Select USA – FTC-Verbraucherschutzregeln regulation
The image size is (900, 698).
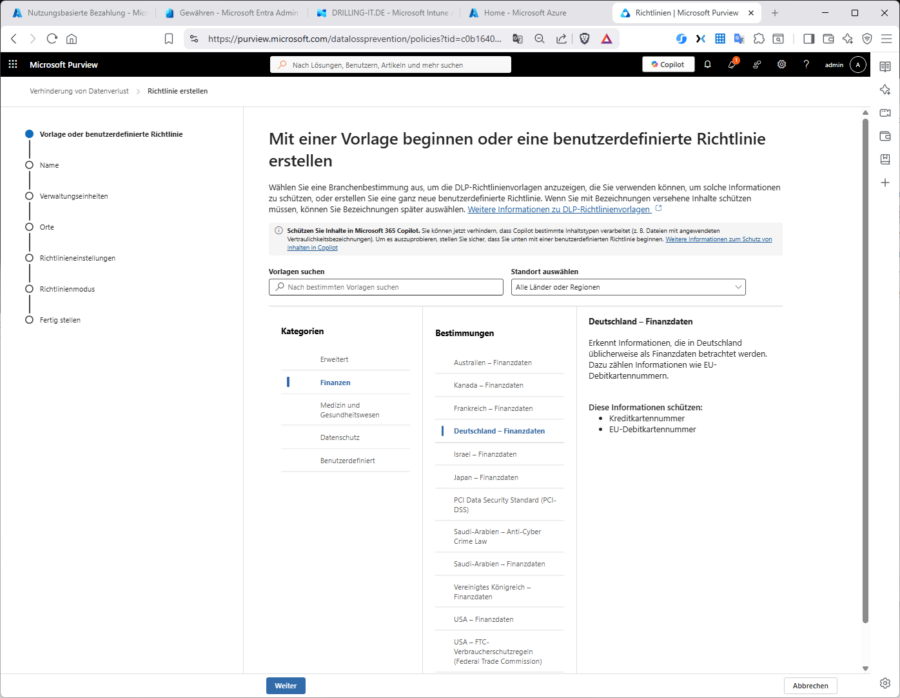(499, 652)
